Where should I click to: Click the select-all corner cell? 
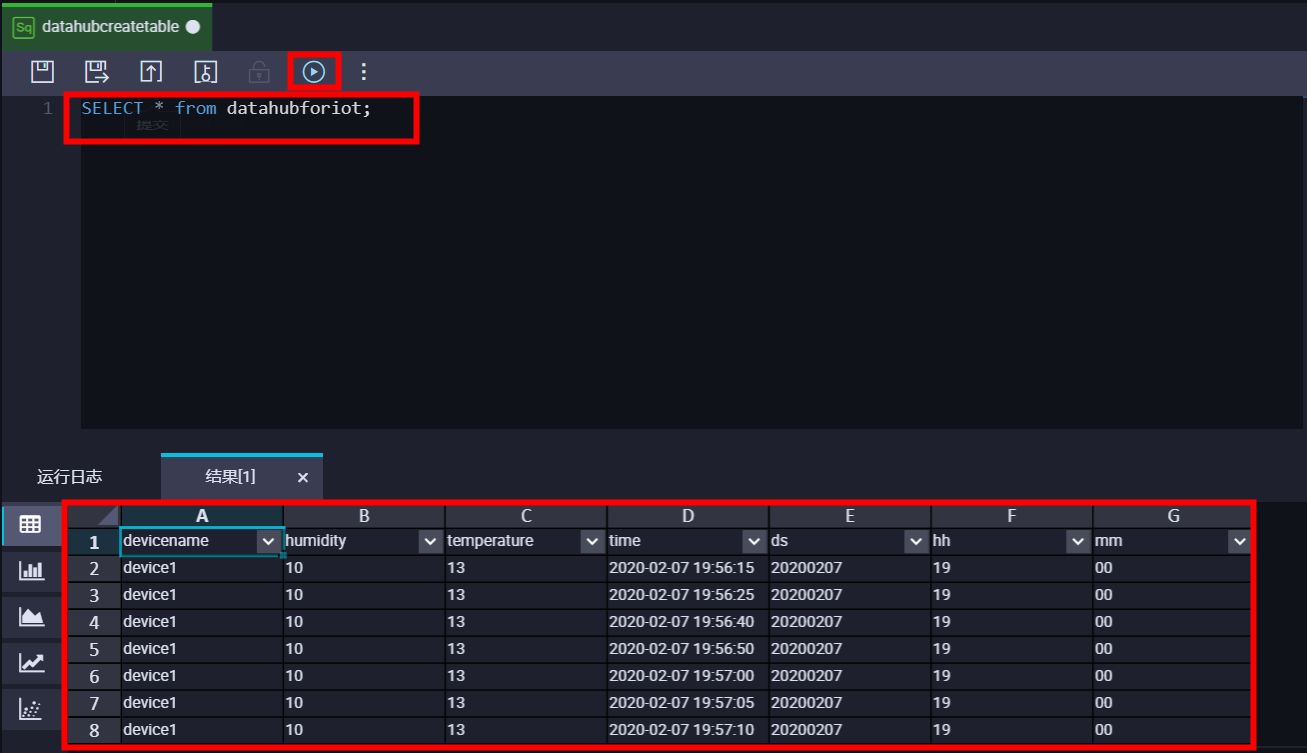click(94, 516)
